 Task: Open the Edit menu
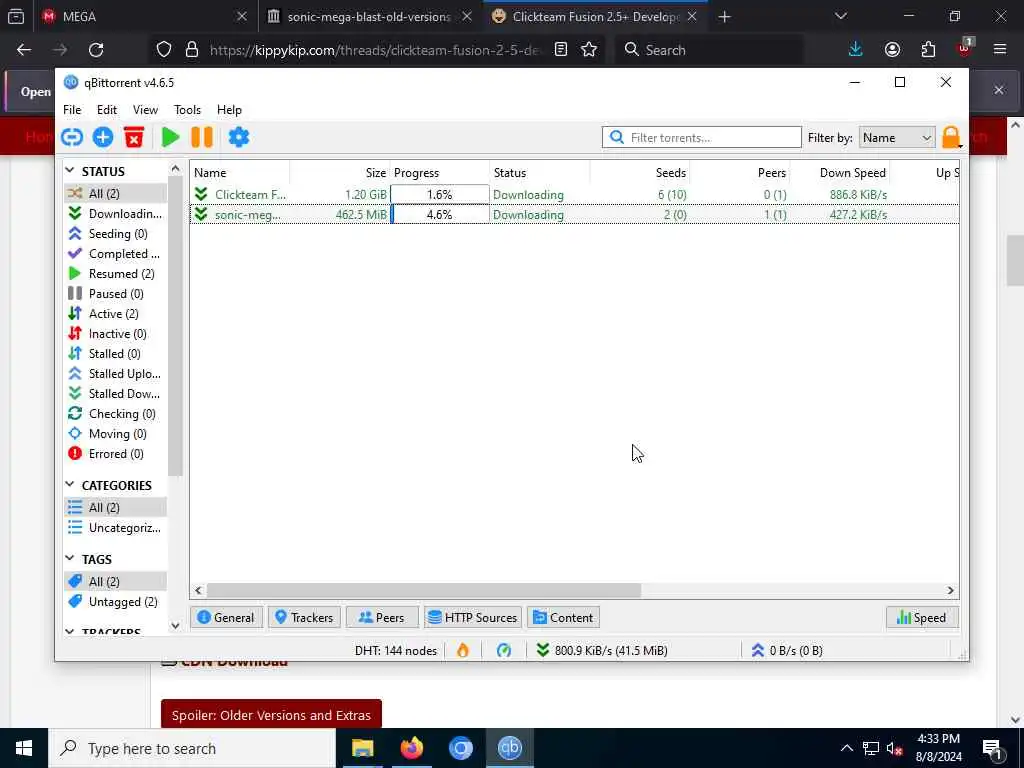106,110
